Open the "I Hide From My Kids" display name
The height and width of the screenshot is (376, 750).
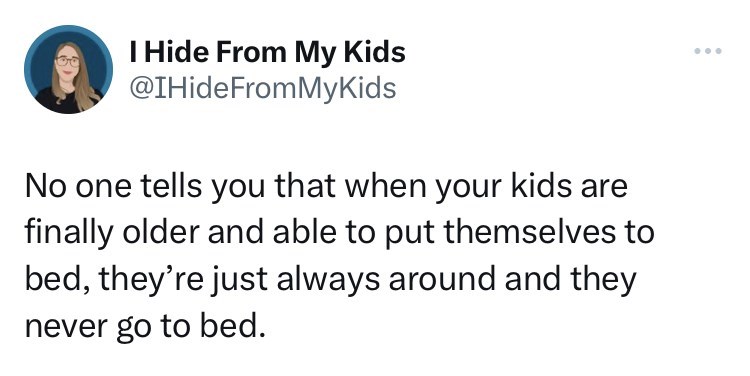tap(267, 52)
